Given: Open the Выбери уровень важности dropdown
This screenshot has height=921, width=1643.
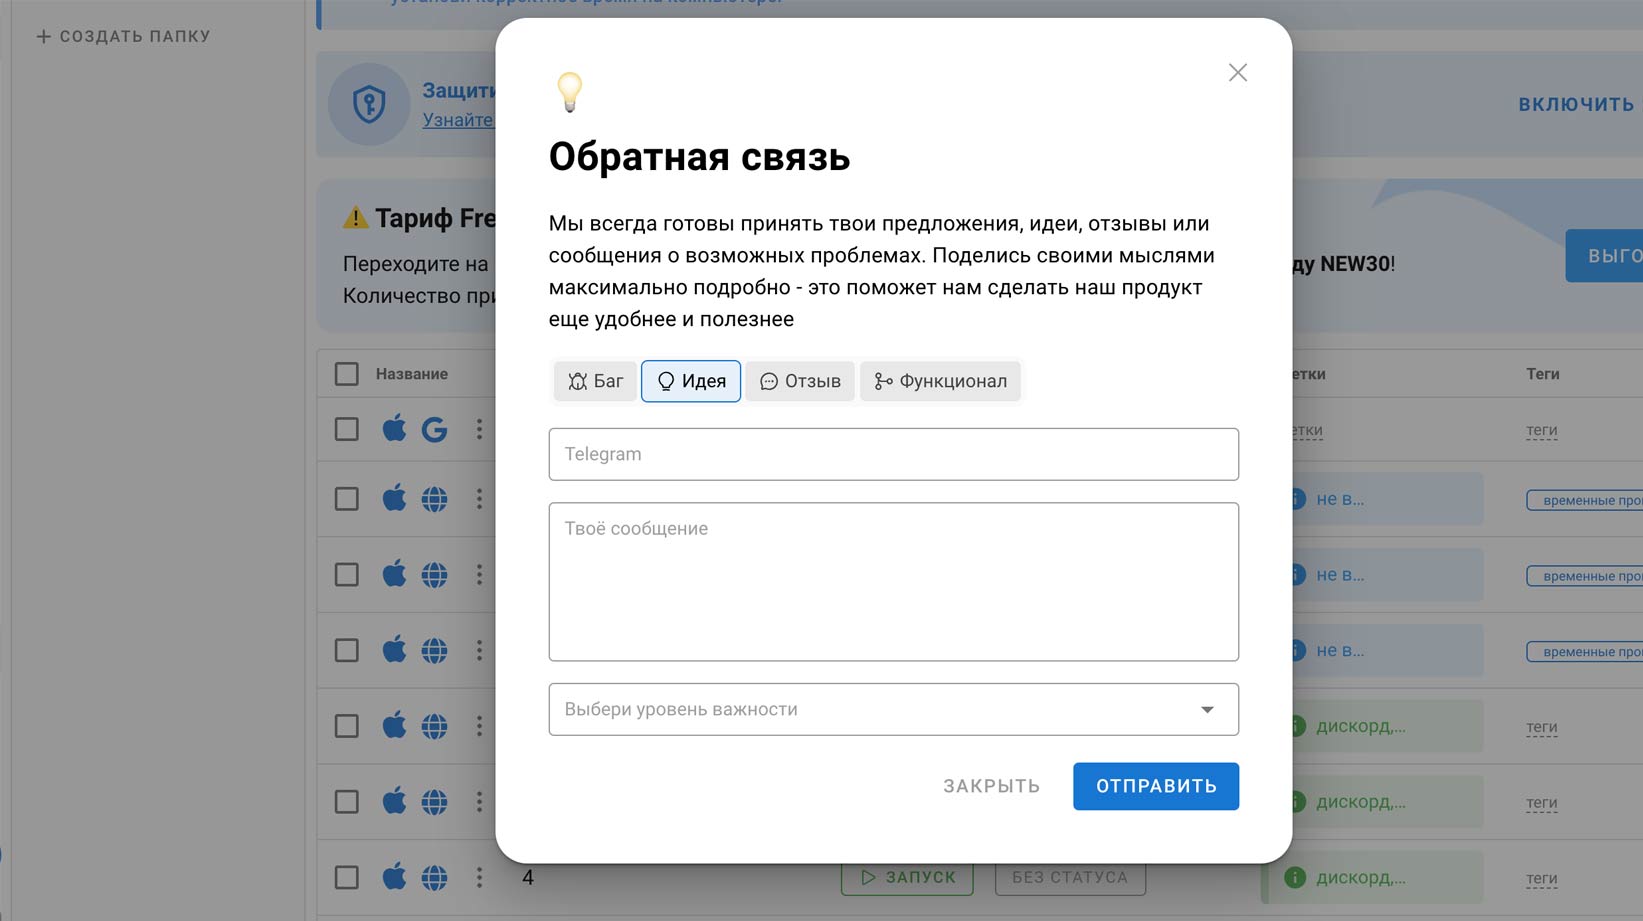Looking at the screenshot, I should click(x=893, y=709).
